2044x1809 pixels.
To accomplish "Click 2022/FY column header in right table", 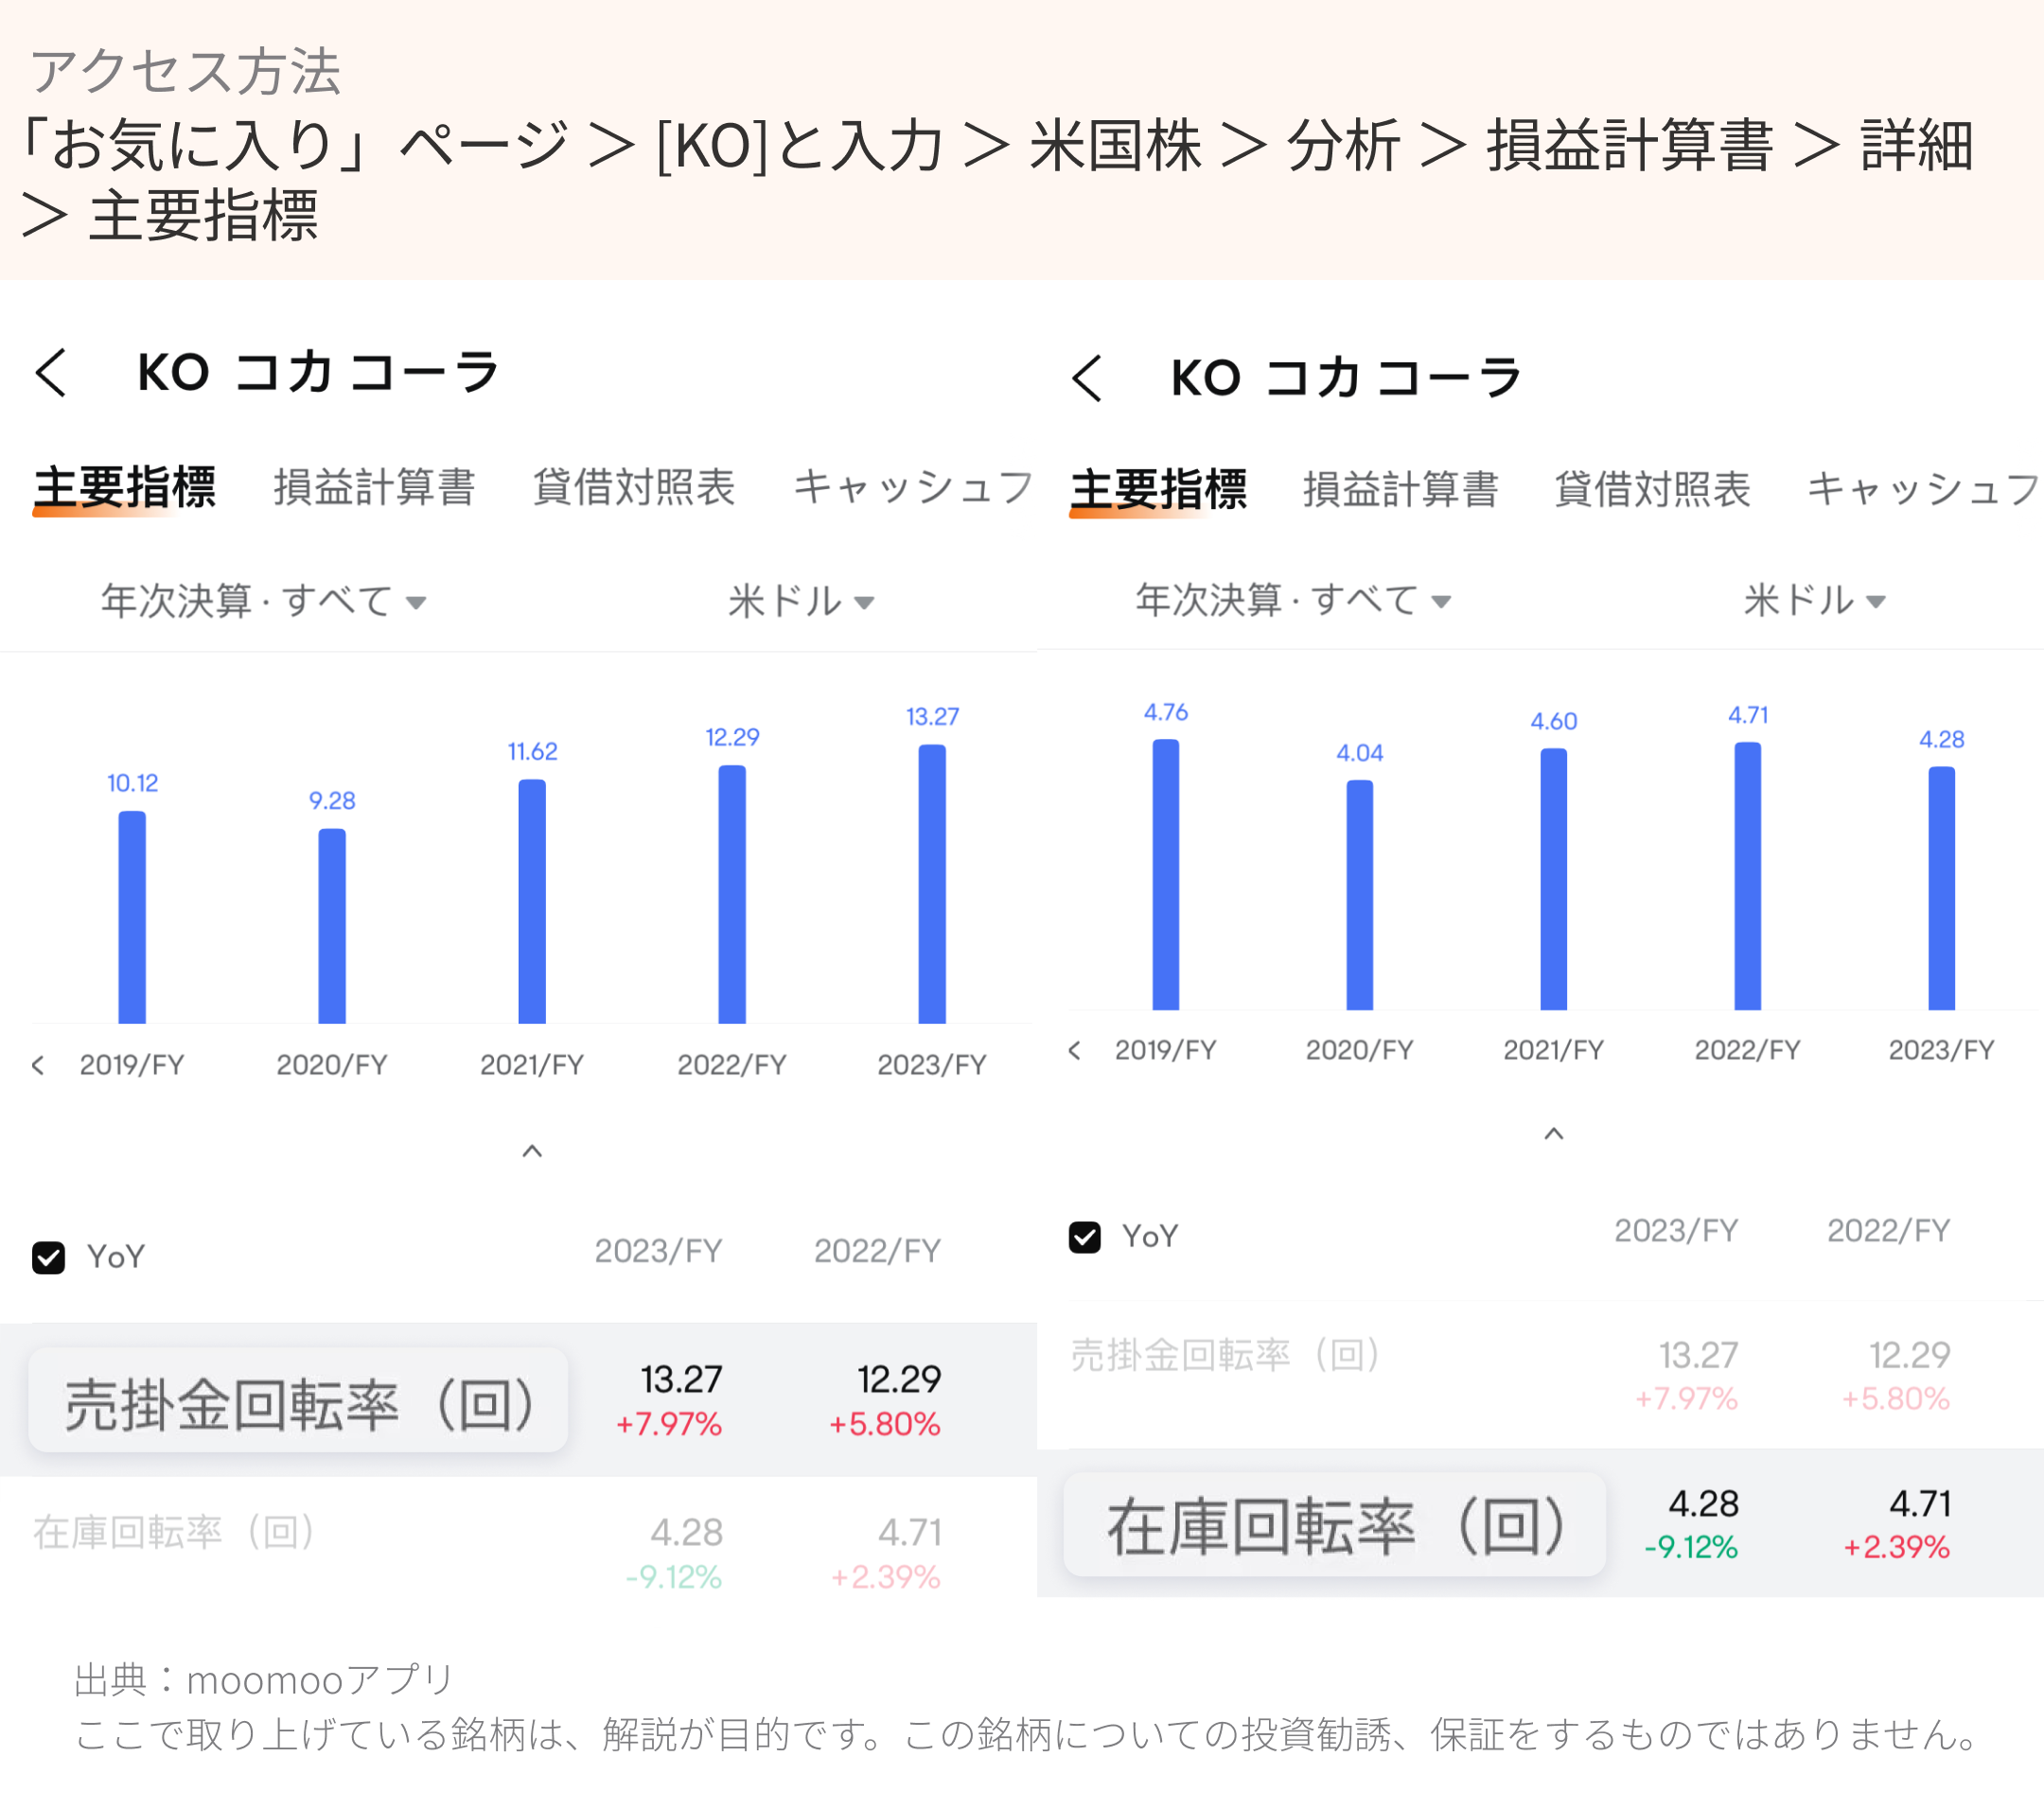I will pos(1889,1230).
